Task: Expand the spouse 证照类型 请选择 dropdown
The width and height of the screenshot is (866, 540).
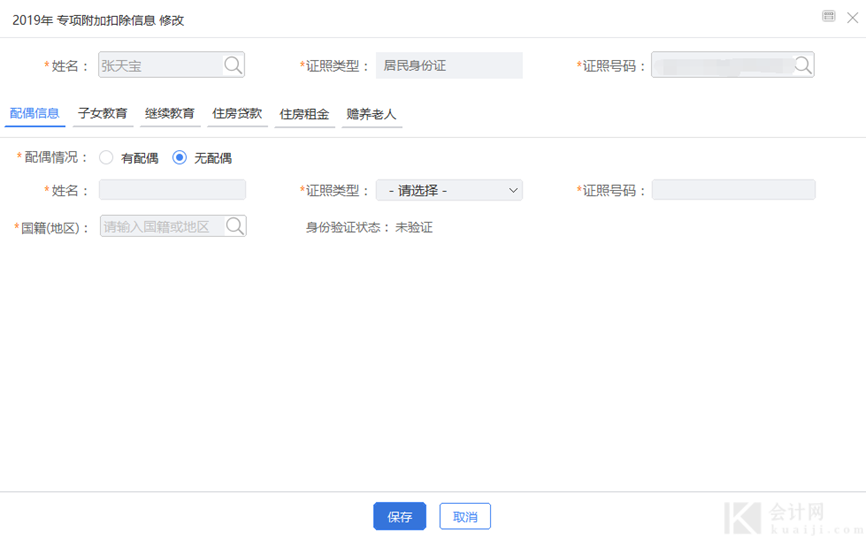Action: pyautogui.click(x=449, y=190)
